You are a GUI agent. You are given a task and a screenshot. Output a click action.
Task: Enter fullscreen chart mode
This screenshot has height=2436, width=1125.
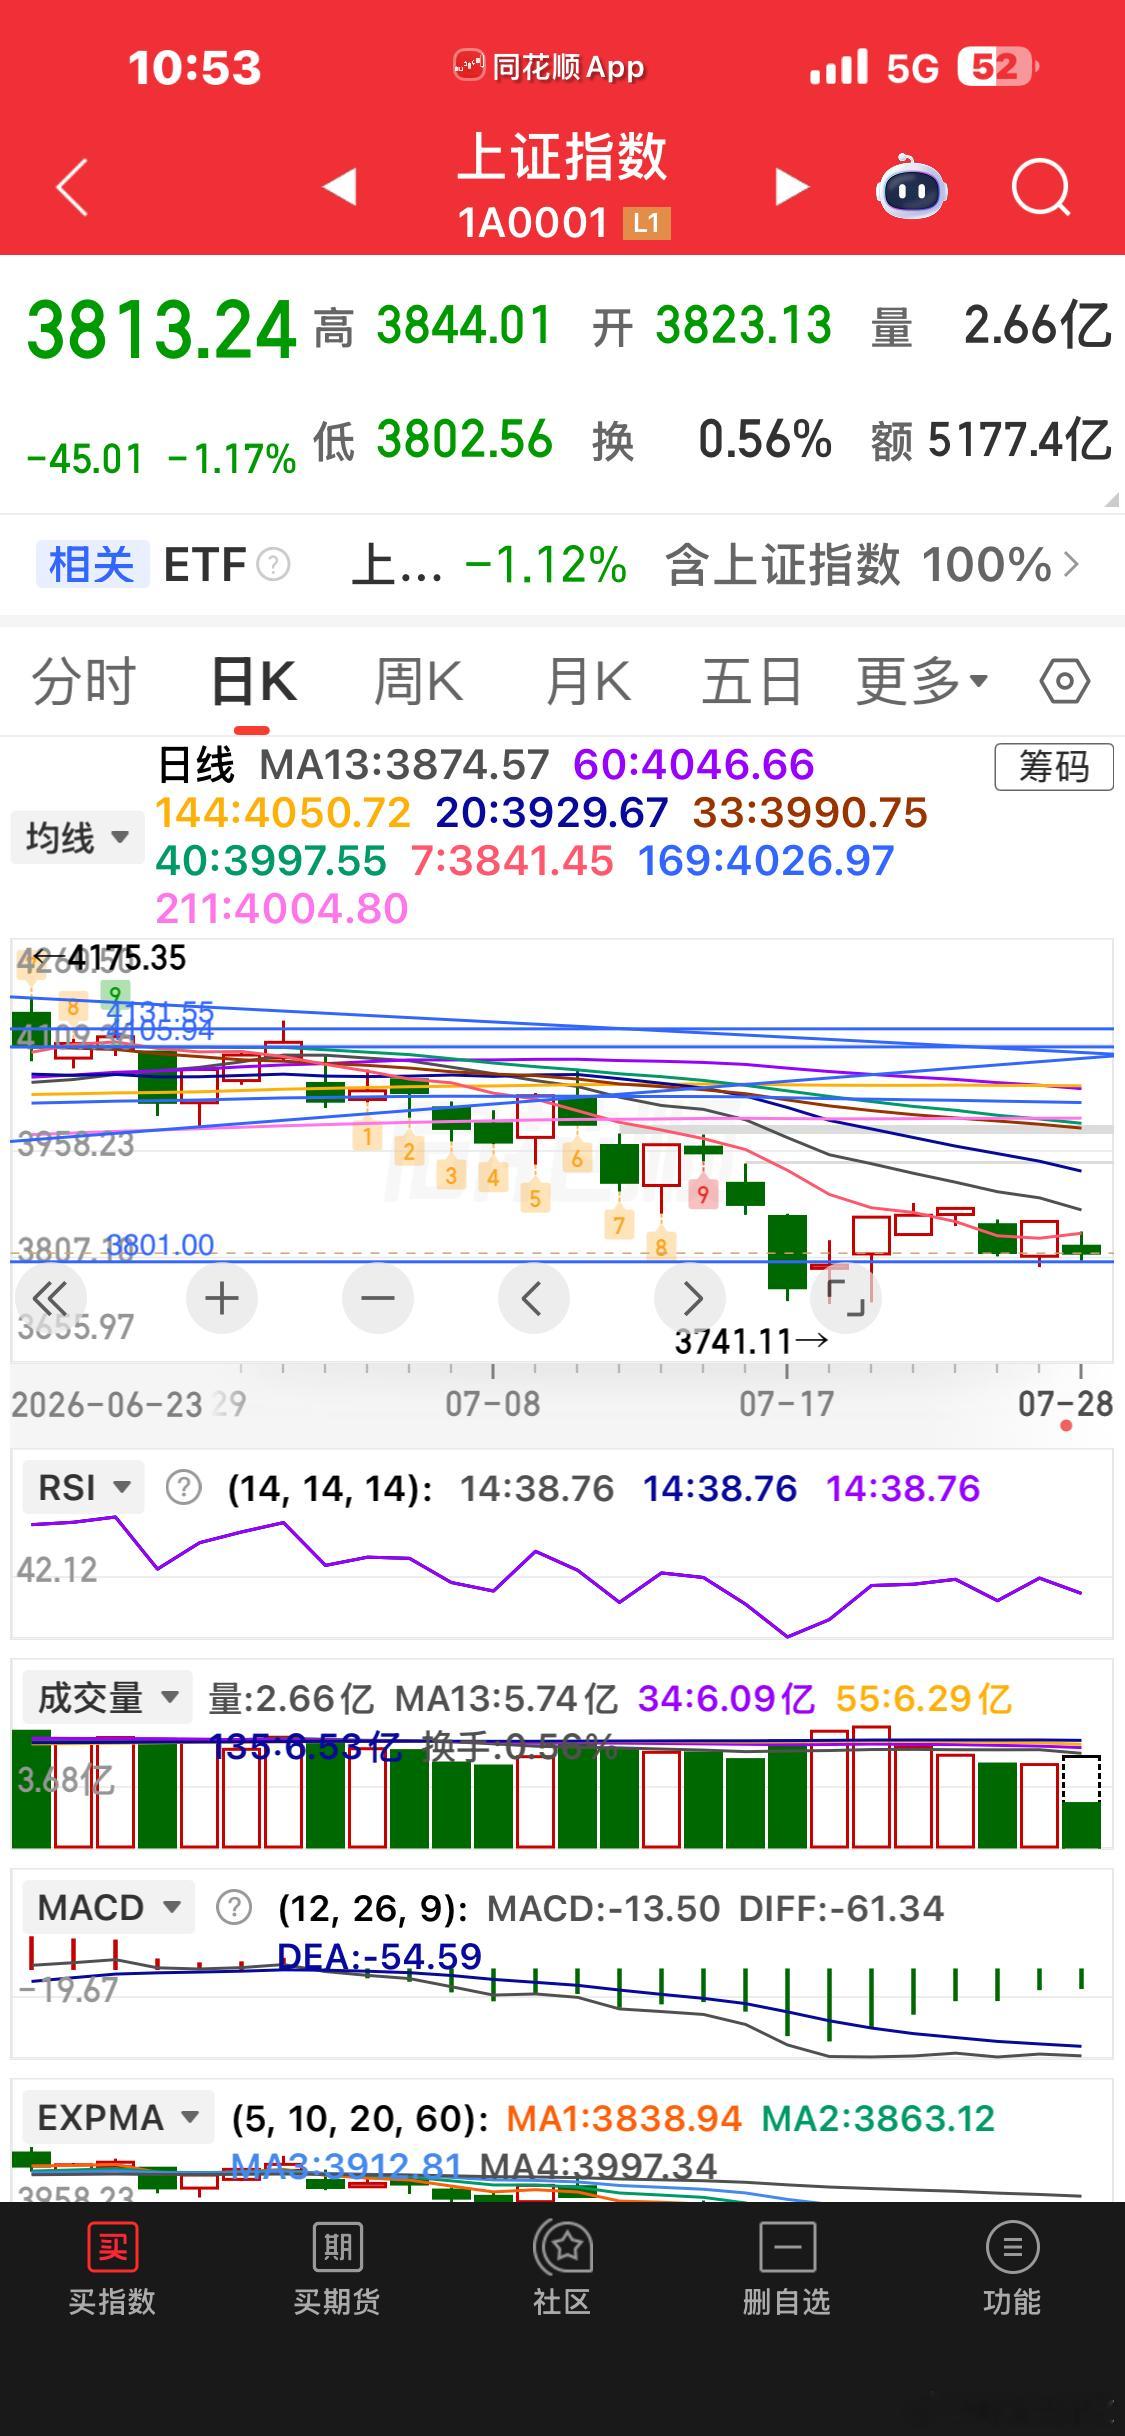point(846,1298)
